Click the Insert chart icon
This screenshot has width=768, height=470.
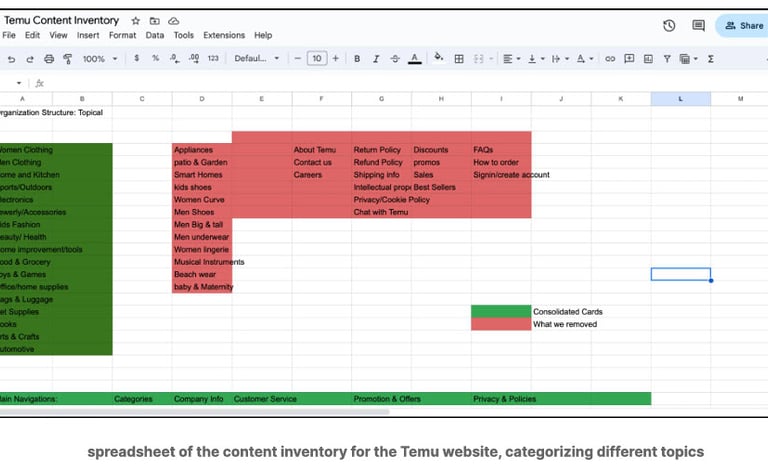(648, 59)
